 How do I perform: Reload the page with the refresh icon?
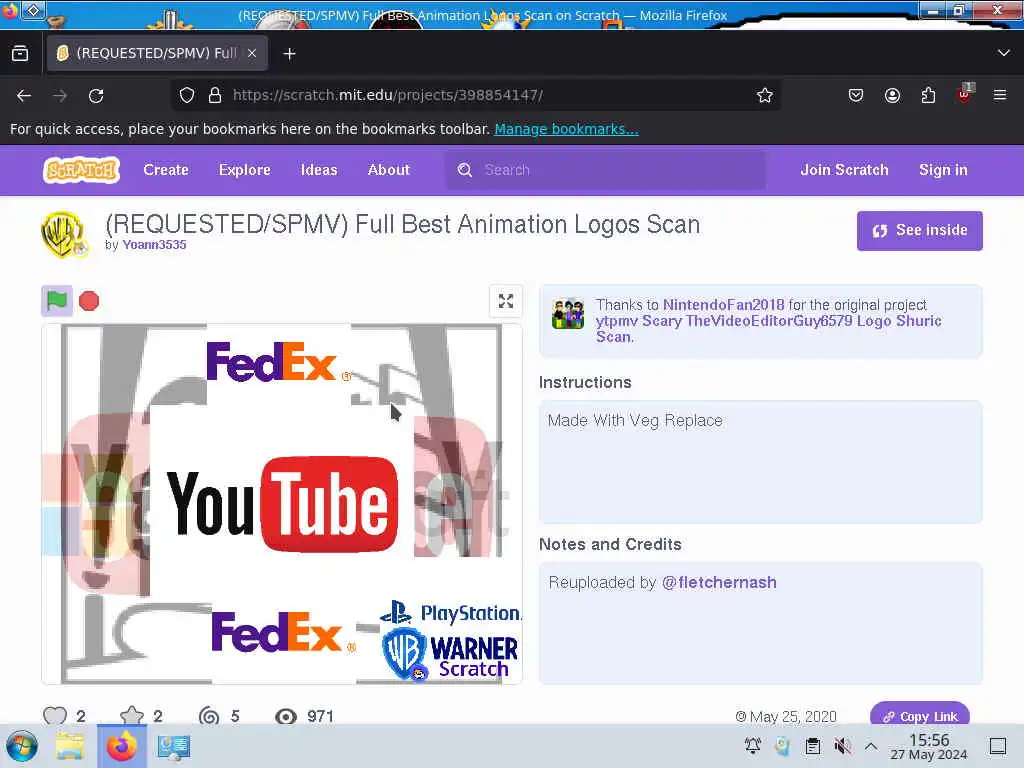96,95
